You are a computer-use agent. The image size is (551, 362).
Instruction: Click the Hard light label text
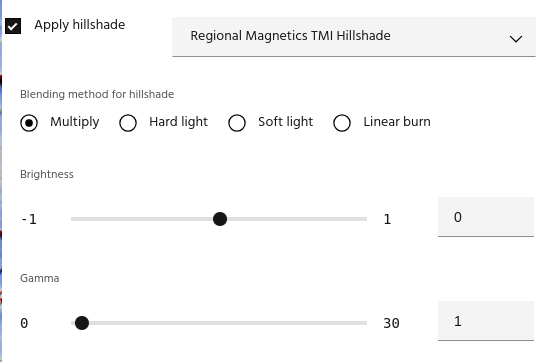(x=179, y=122)
